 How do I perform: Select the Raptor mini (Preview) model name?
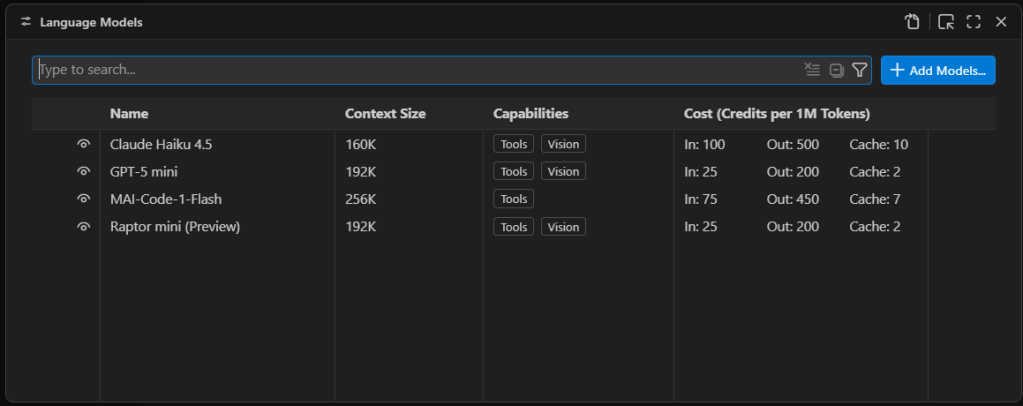[x=176, y=227]
